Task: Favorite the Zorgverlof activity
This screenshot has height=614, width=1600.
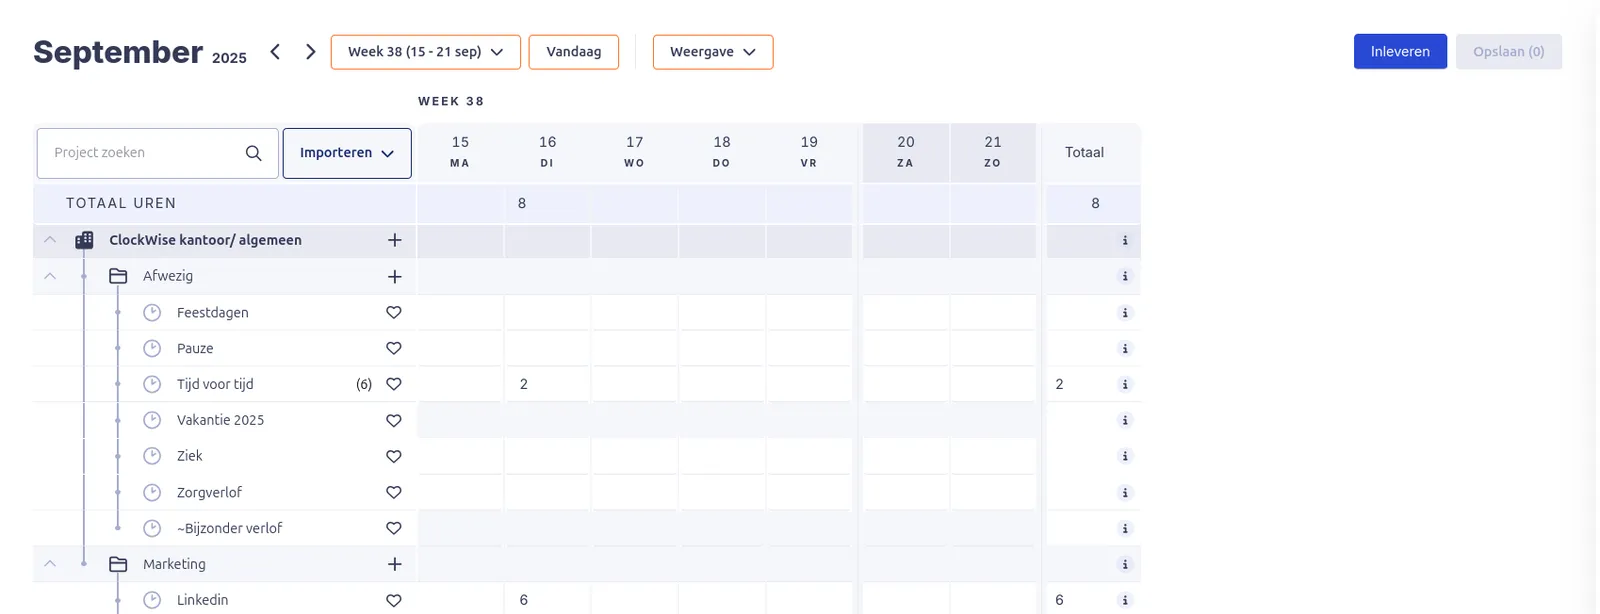Action: 394,492
